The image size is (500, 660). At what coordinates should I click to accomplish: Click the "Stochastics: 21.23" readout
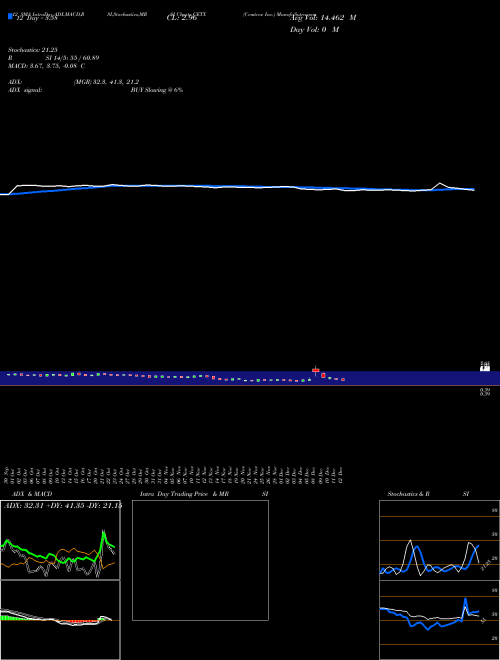(33, 50)
